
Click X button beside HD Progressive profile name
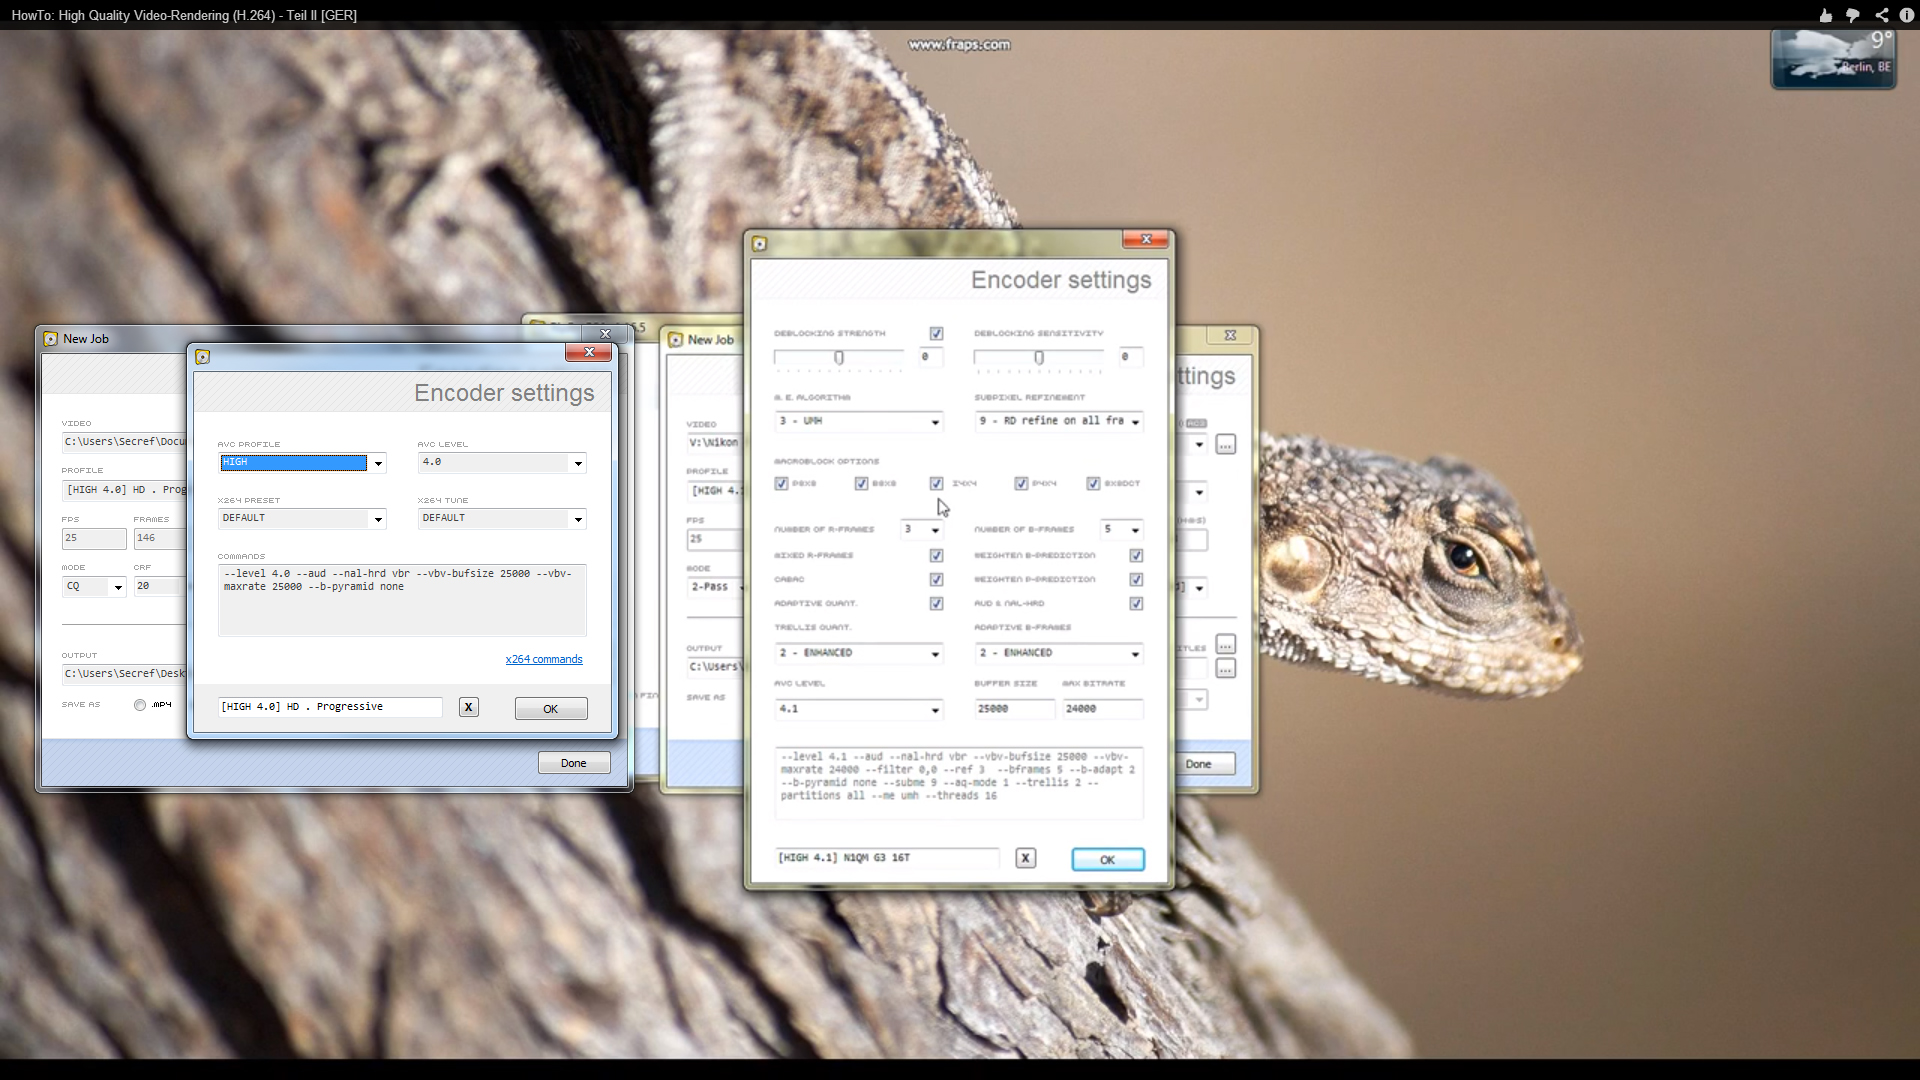point(468,707)
